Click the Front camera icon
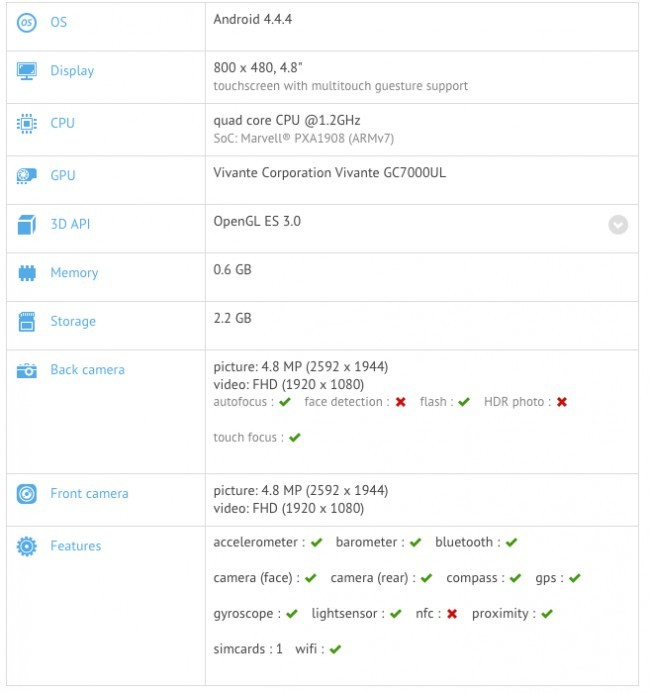Screen dimensions: 650x693 27,494
